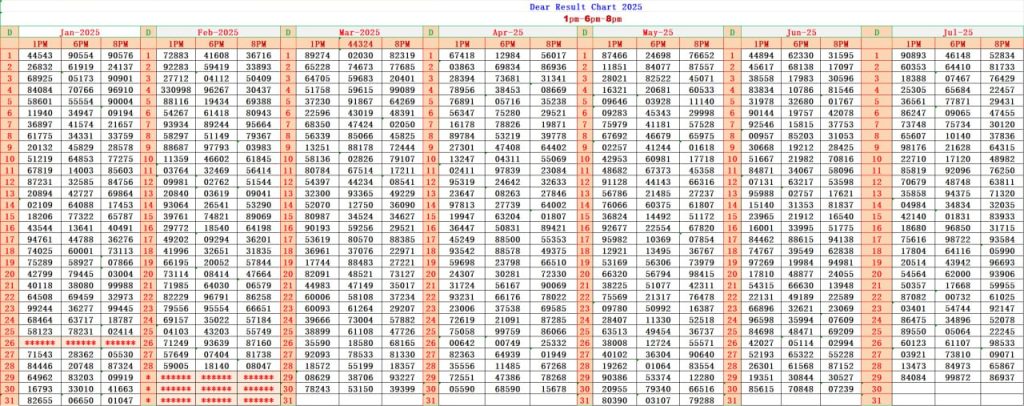1024x406 pixels.
Task: Click cell 69388 in February 8PM
Action: [259, 101]
